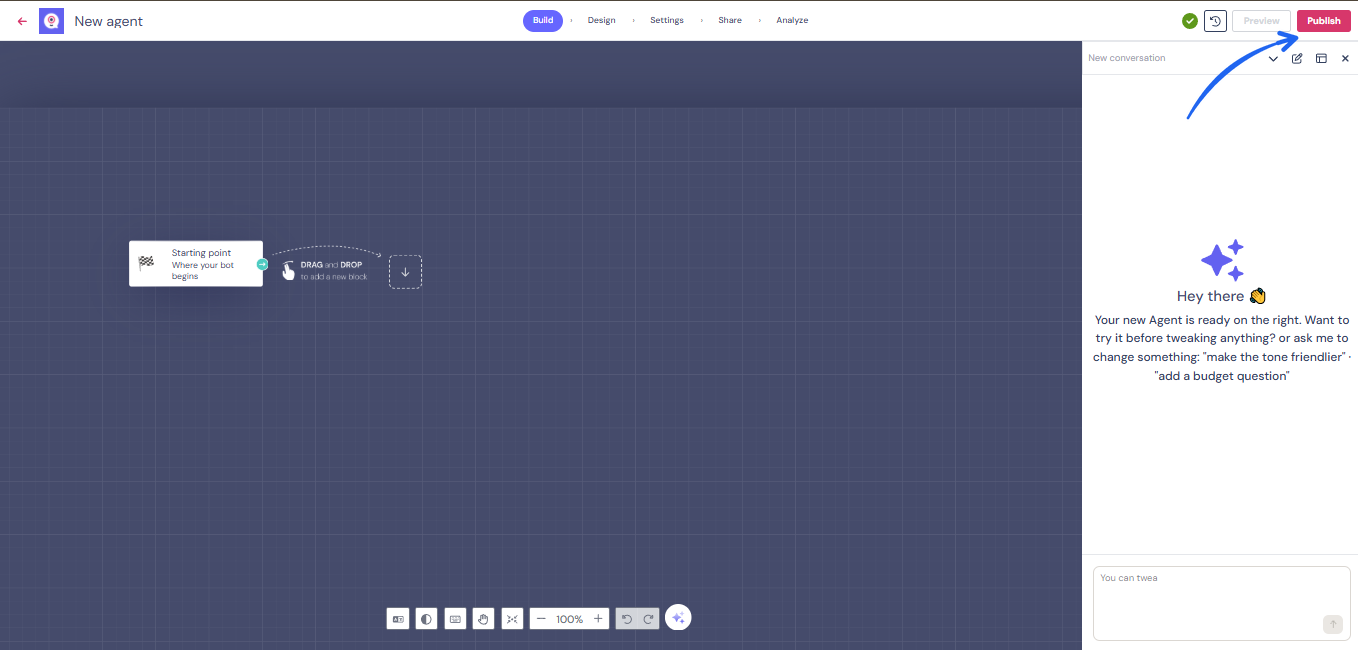1358x650 pixels.
Task: Publish the agent
Action: (1324, 21)
